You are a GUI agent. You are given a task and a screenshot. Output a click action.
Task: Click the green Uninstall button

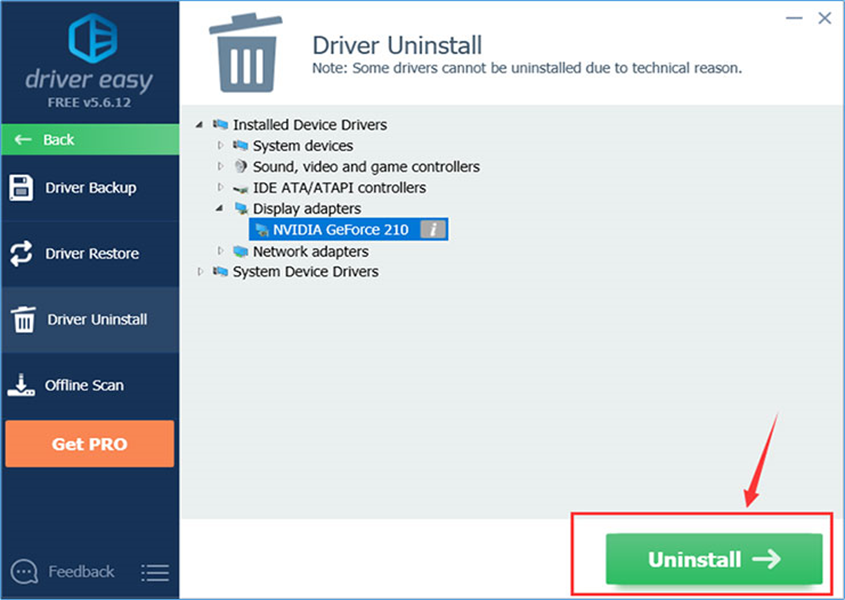tap(714, 559)
